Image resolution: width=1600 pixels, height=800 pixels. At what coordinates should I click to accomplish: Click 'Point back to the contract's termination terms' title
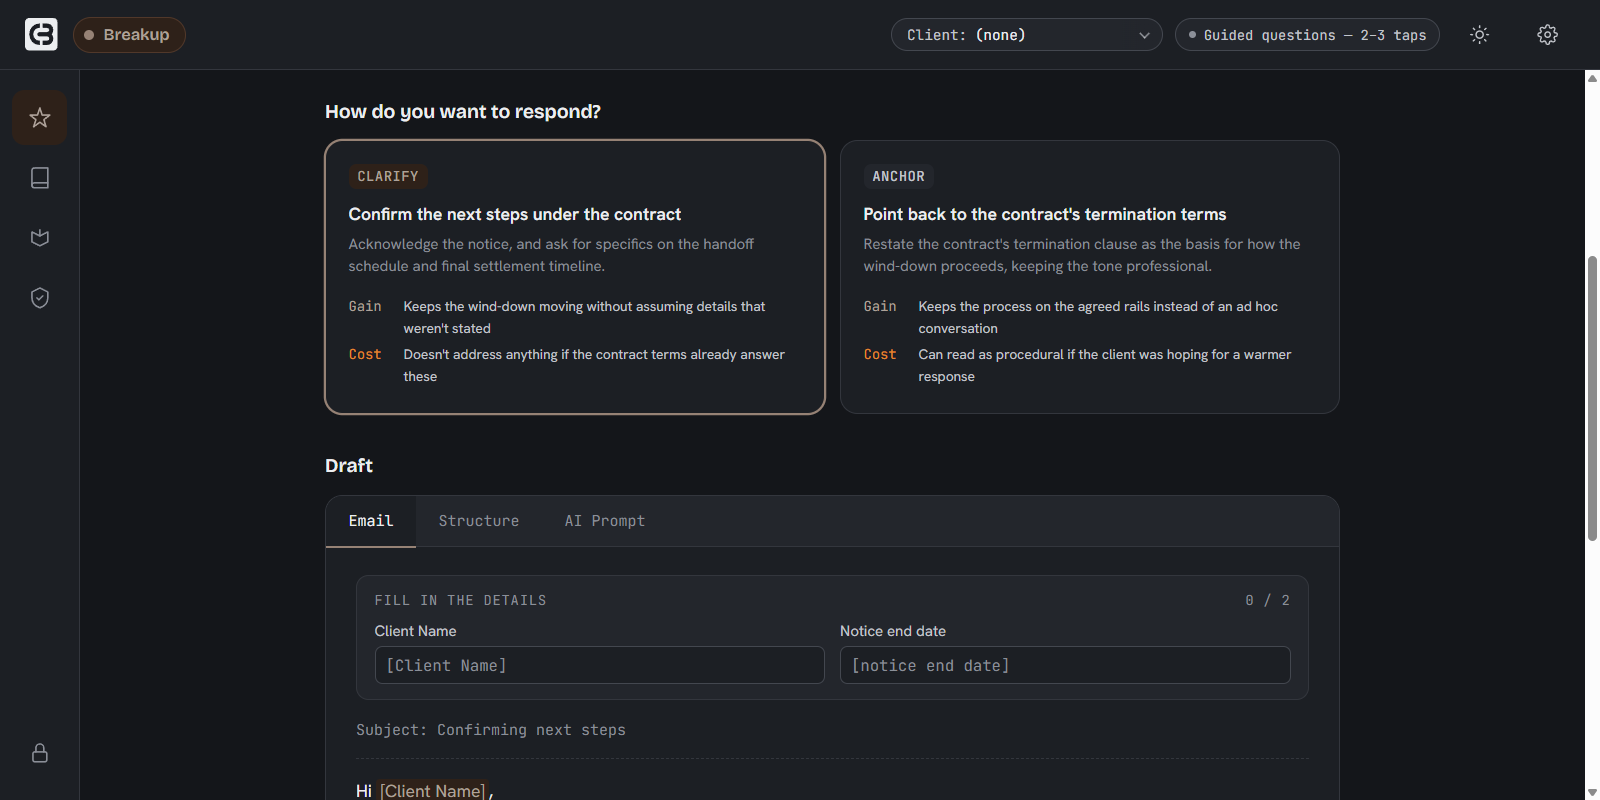click(x=1045, y=214)
